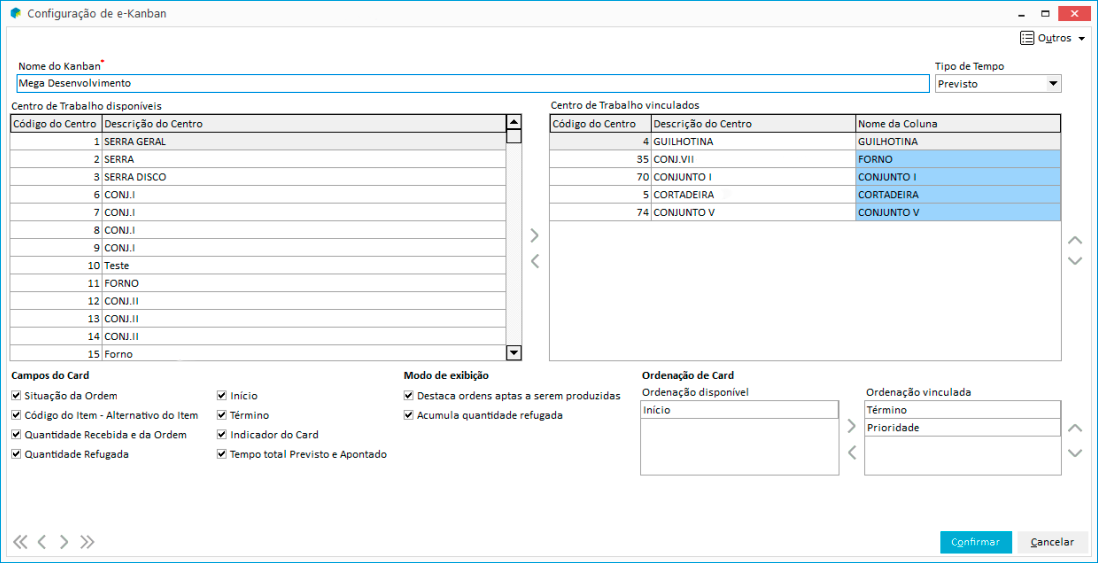The image size is (1098, 563).
Task: Select GUILHOTINA description cell in linked centers
Action: (x=753, y=141)
